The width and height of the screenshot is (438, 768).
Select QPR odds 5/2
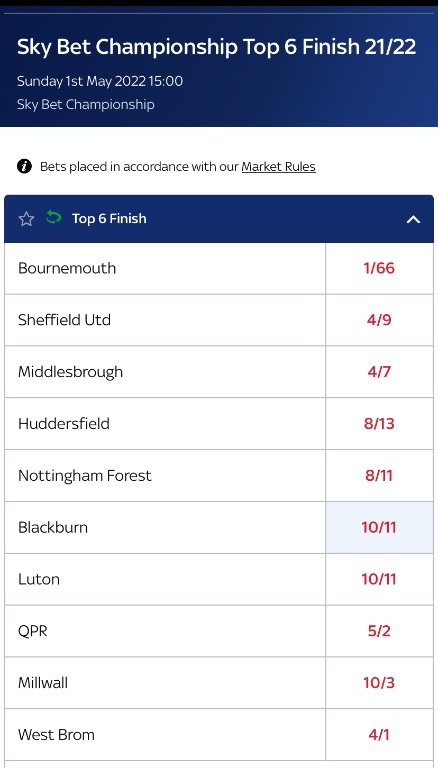[379, 632]
